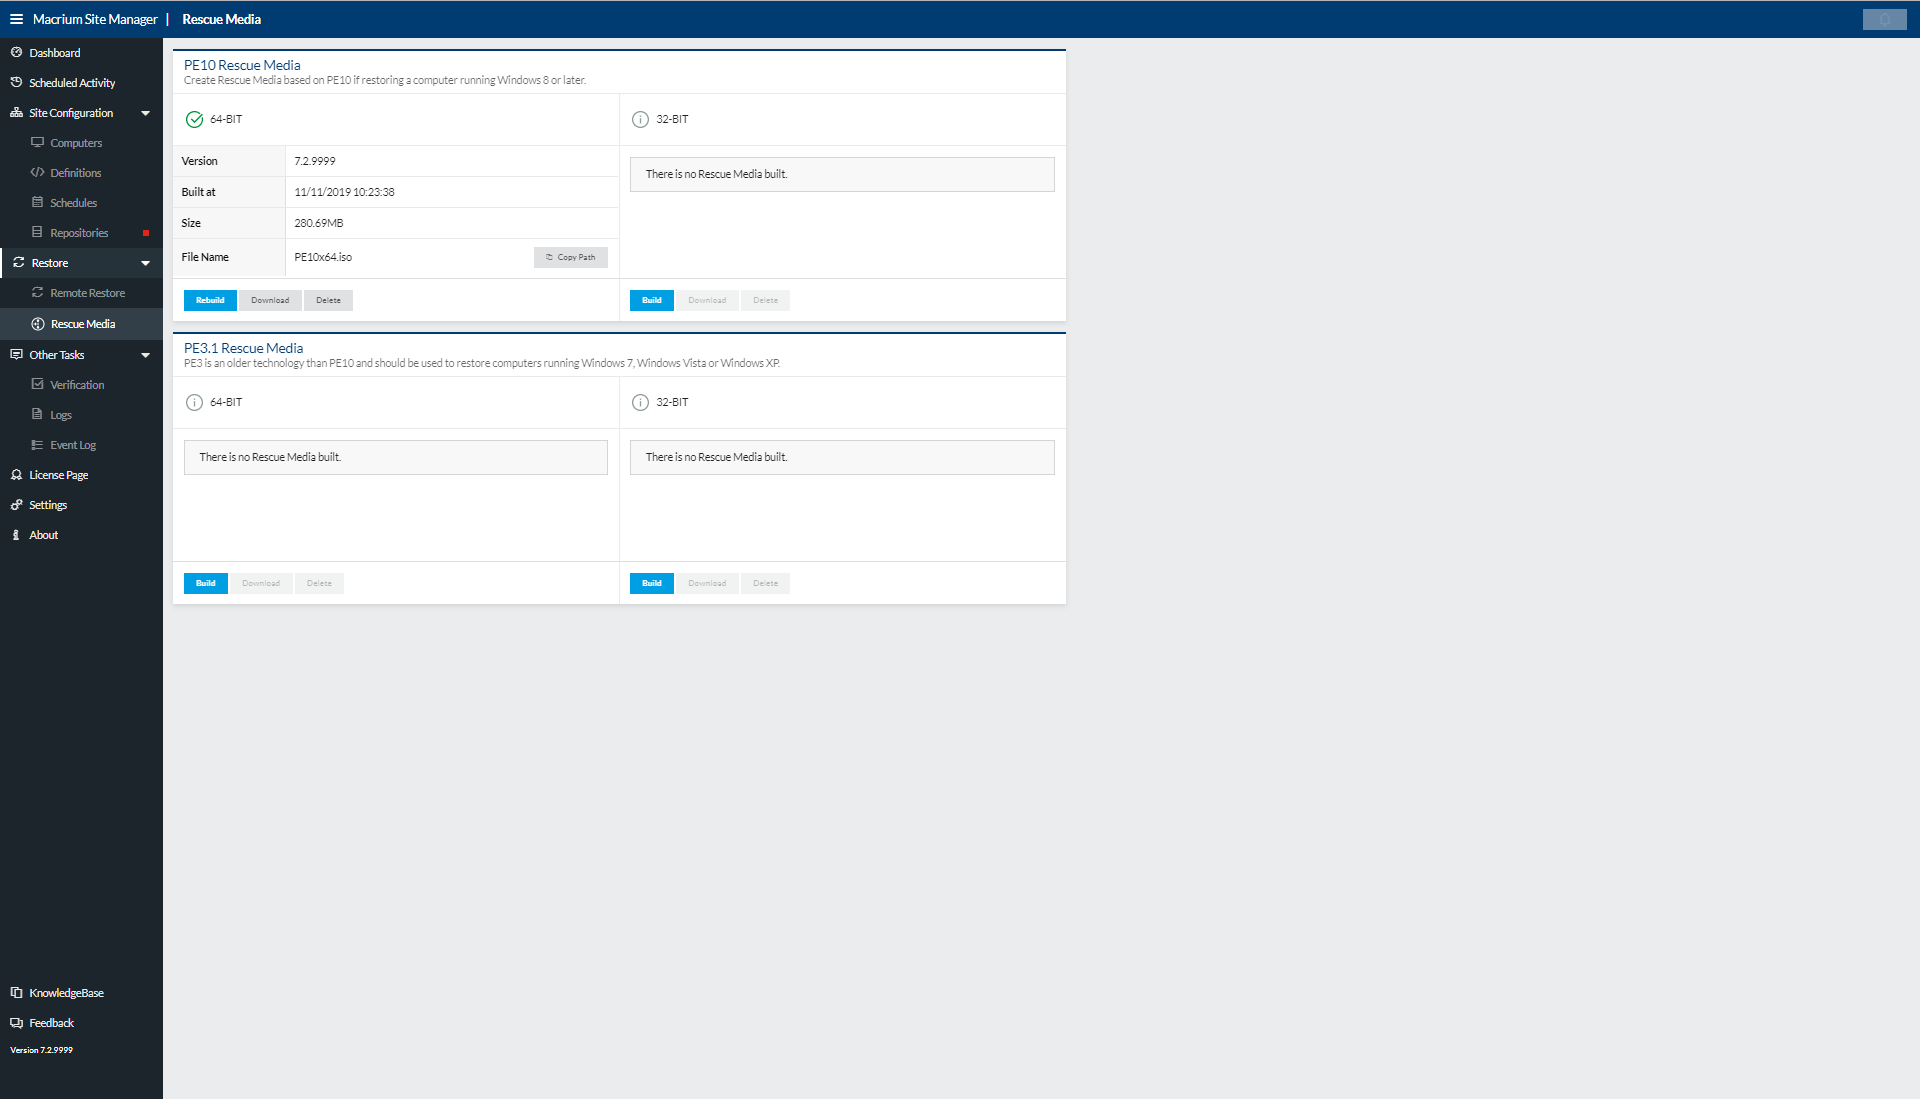Open the Definitions page

(75, 172)
